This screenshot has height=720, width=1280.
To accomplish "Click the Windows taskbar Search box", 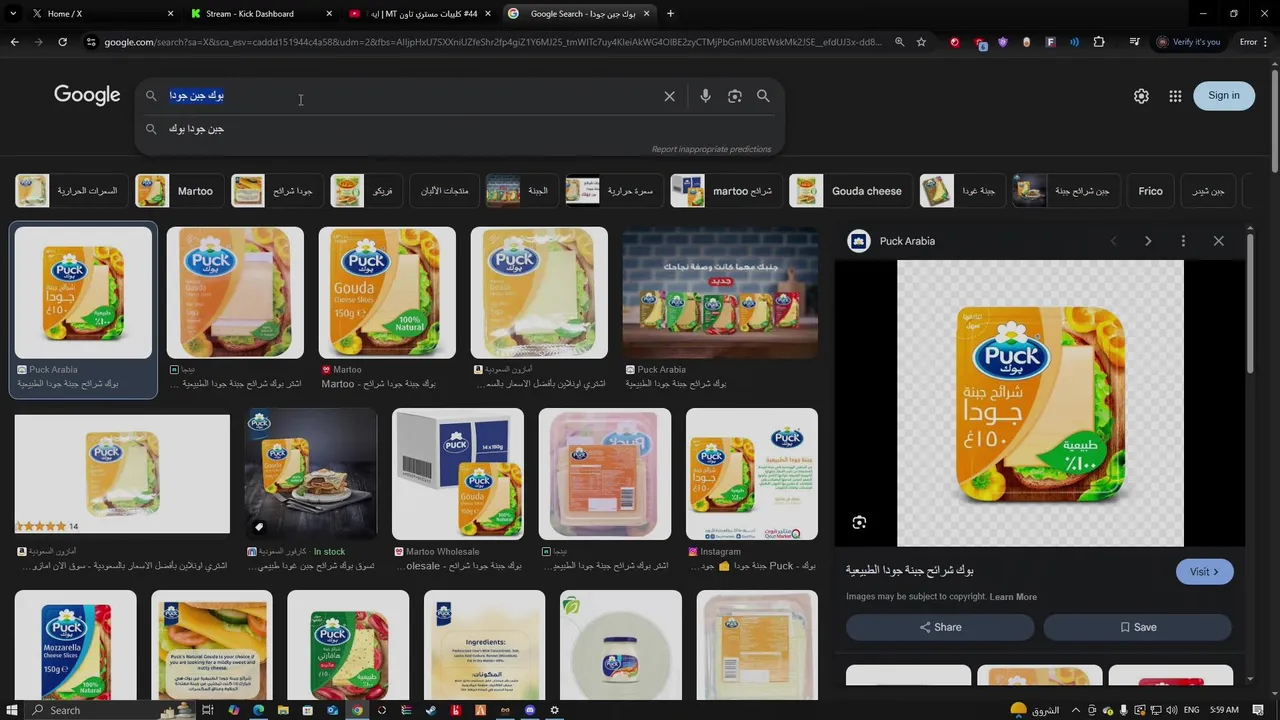I will pyautogui.click(x=110, y=710).
